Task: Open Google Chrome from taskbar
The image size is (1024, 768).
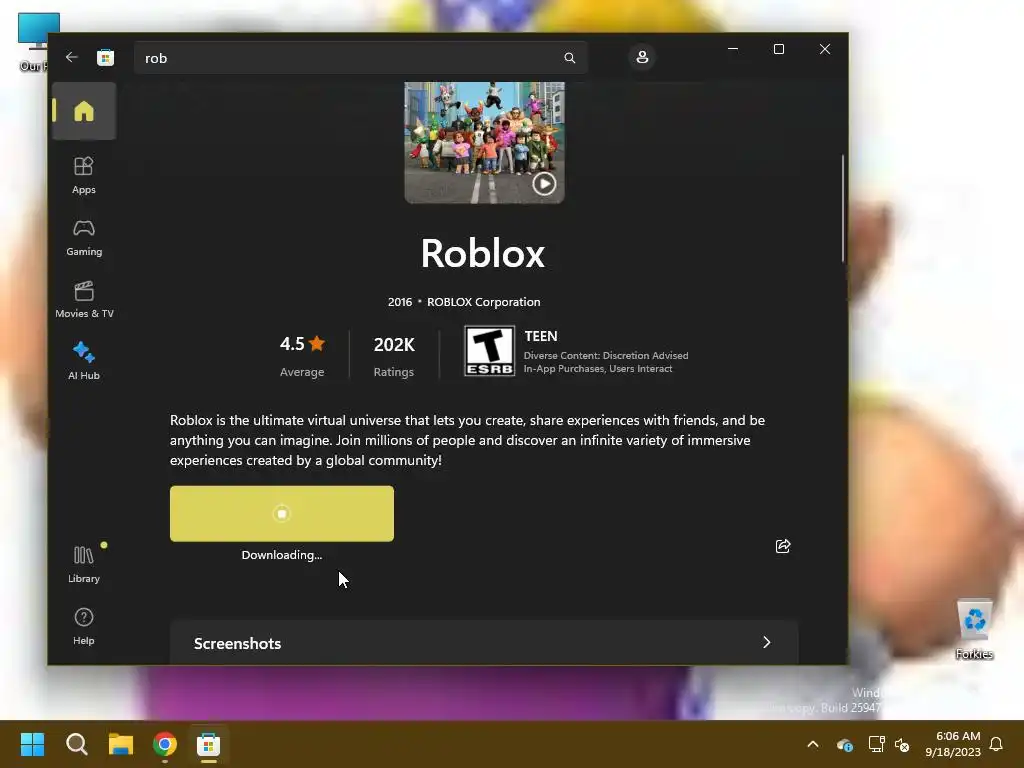Action: (165, 744)
